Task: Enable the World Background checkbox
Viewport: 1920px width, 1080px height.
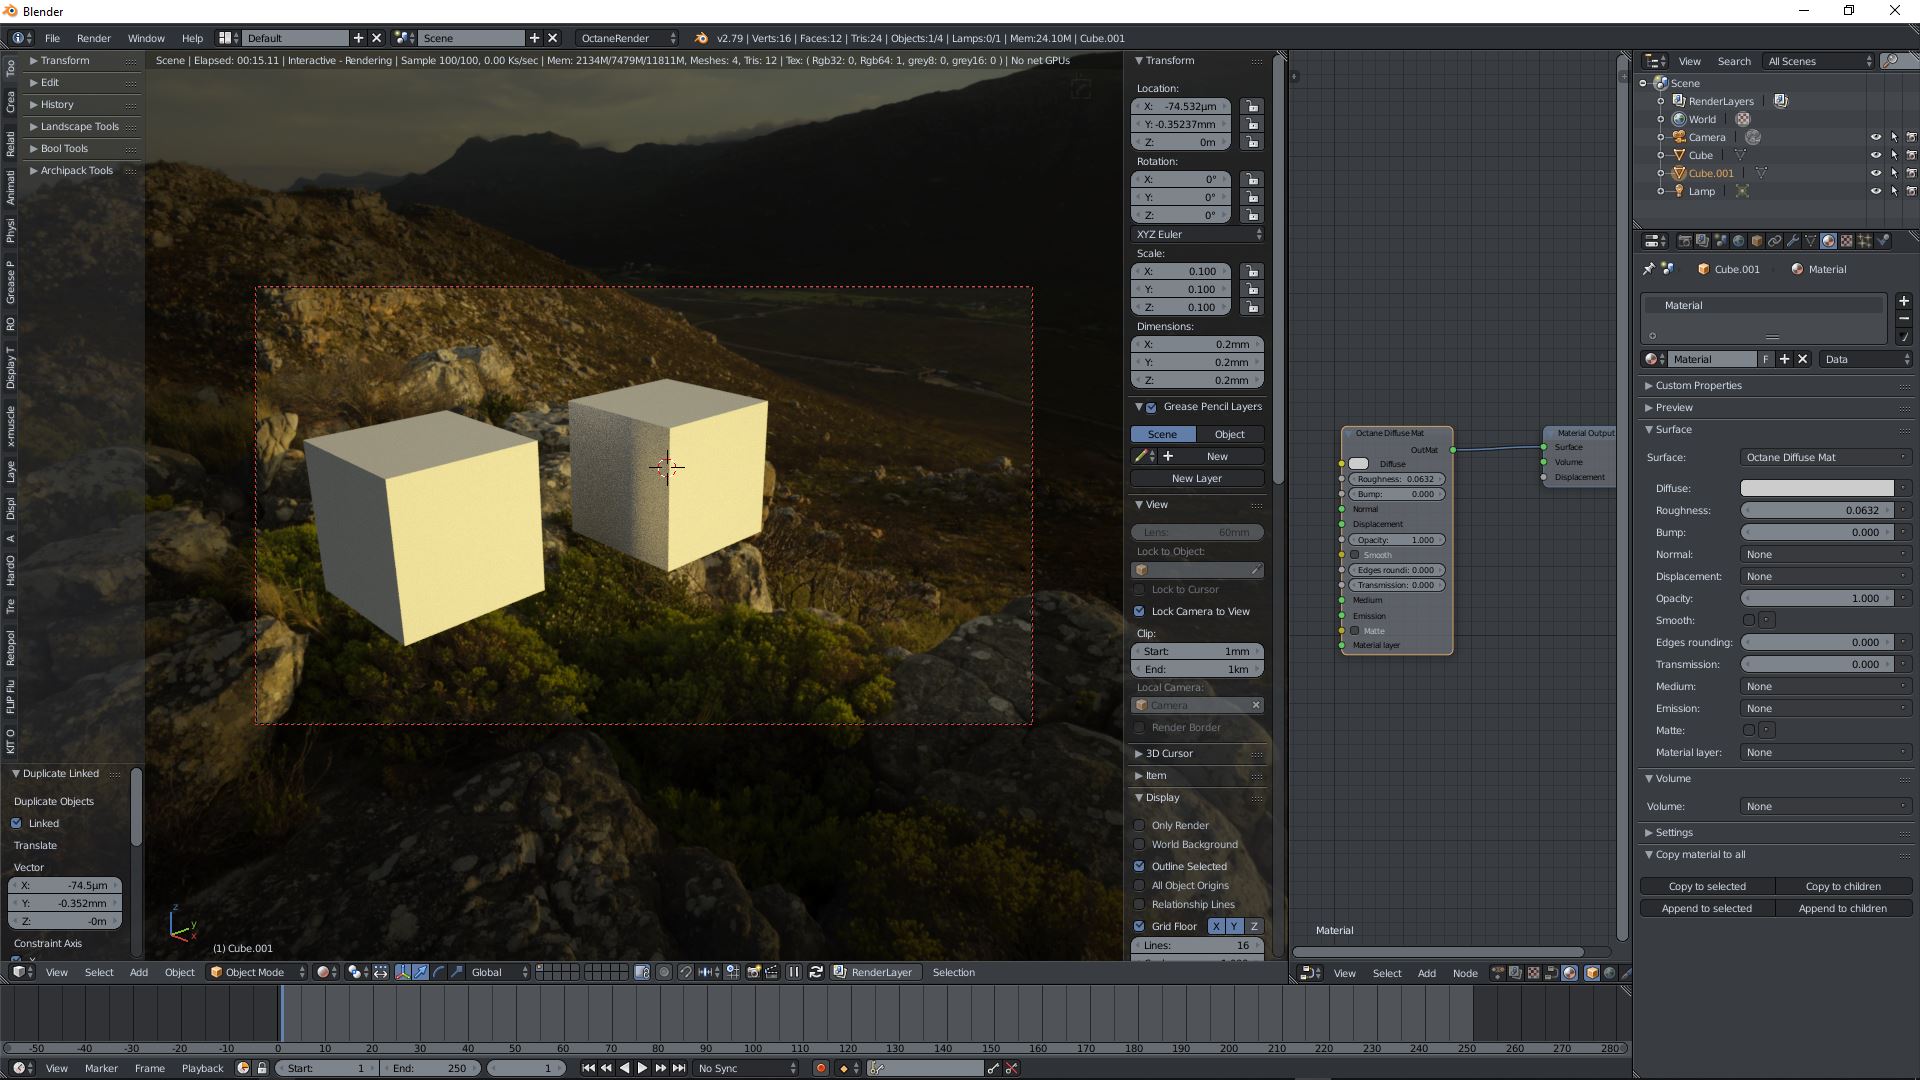Action: pos(1139,844)
